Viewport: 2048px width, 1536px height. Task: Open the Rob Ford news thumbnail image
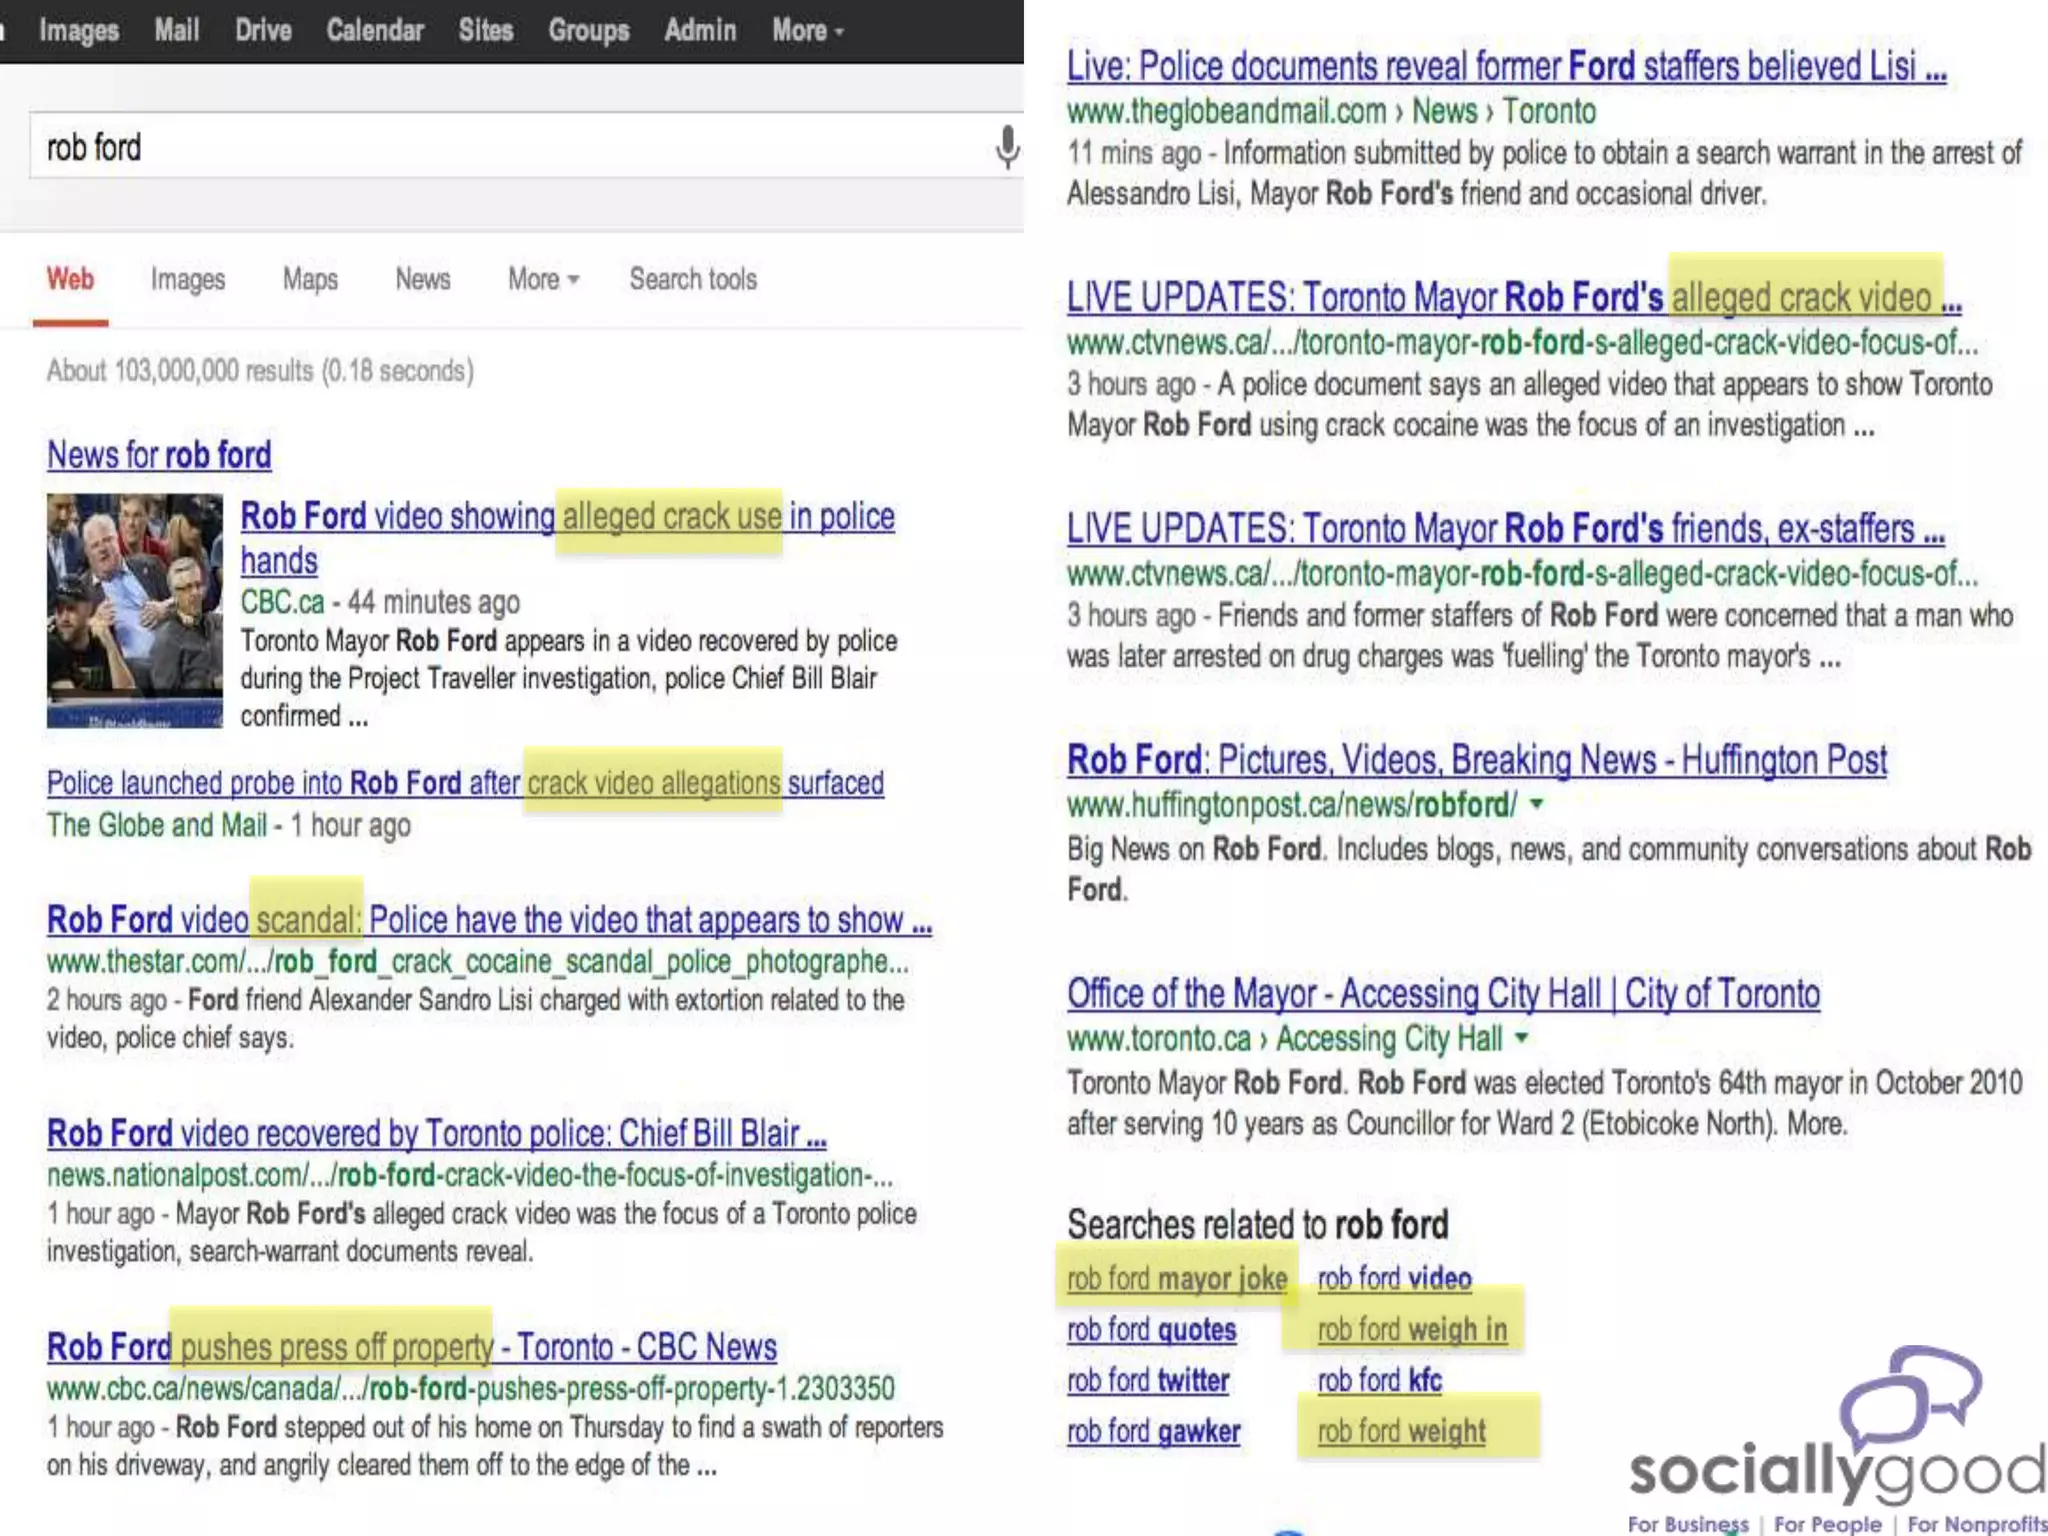(x=134, y=610)
